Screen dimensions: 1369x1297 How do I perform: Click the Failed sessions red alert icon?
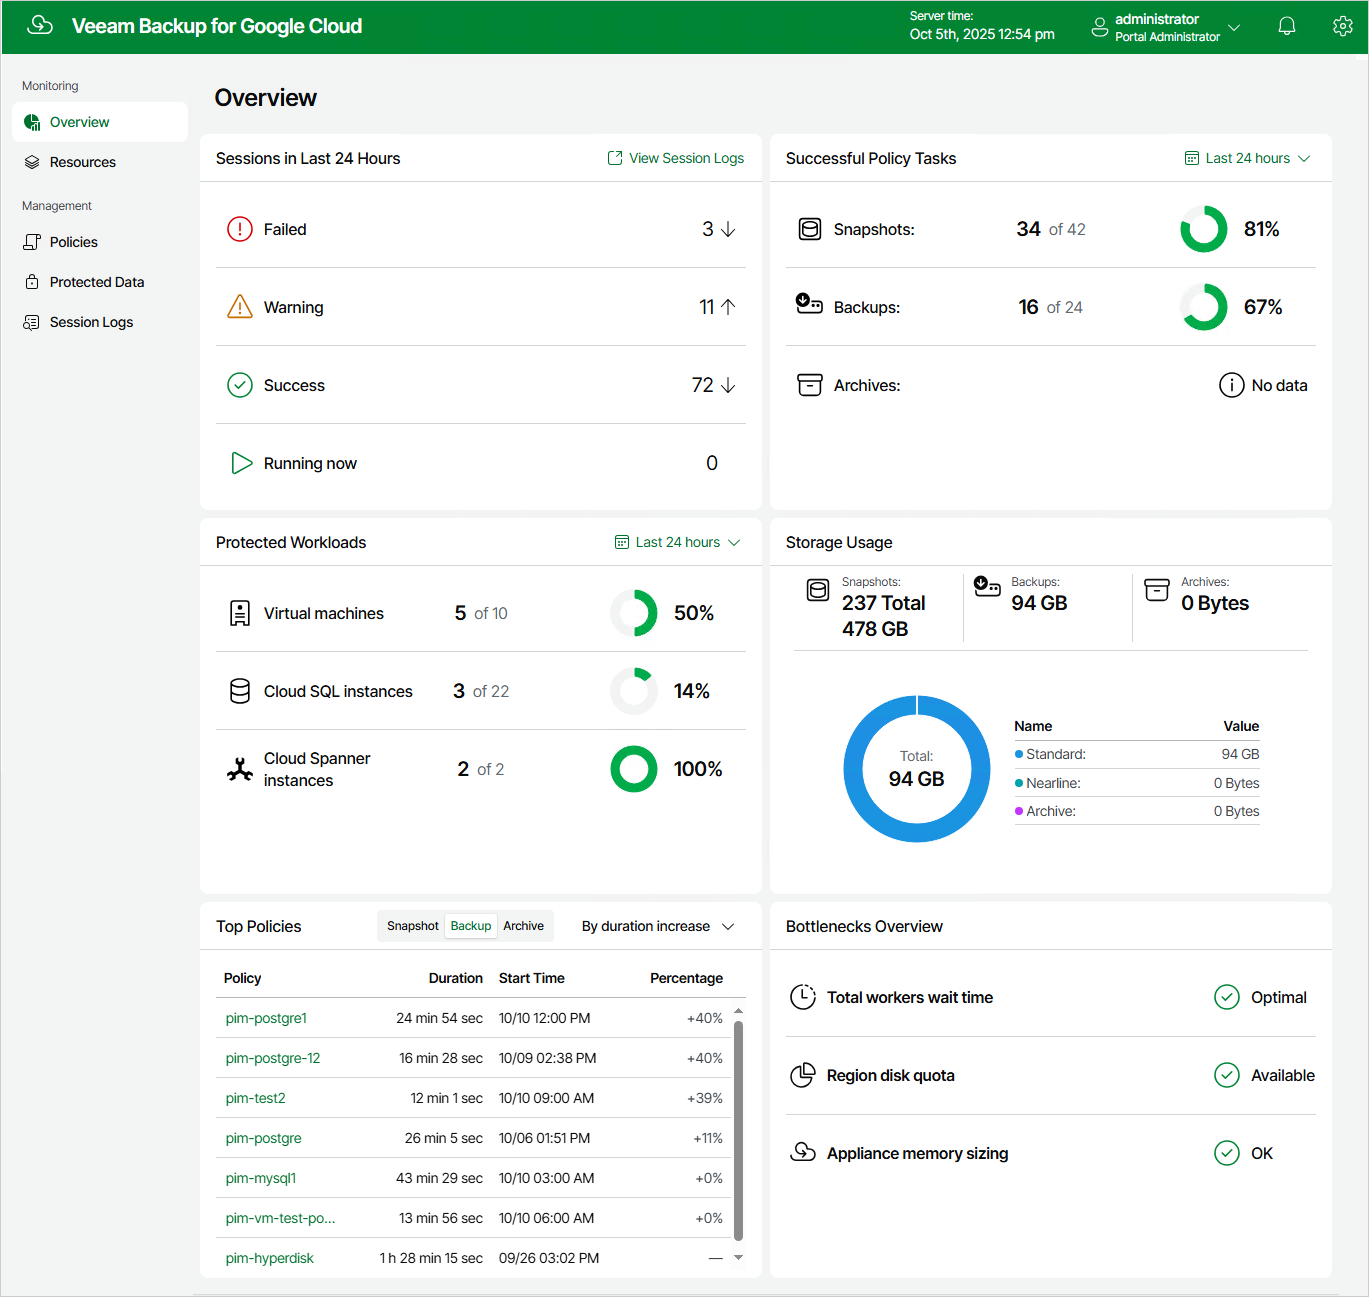[x=240, y=229]
